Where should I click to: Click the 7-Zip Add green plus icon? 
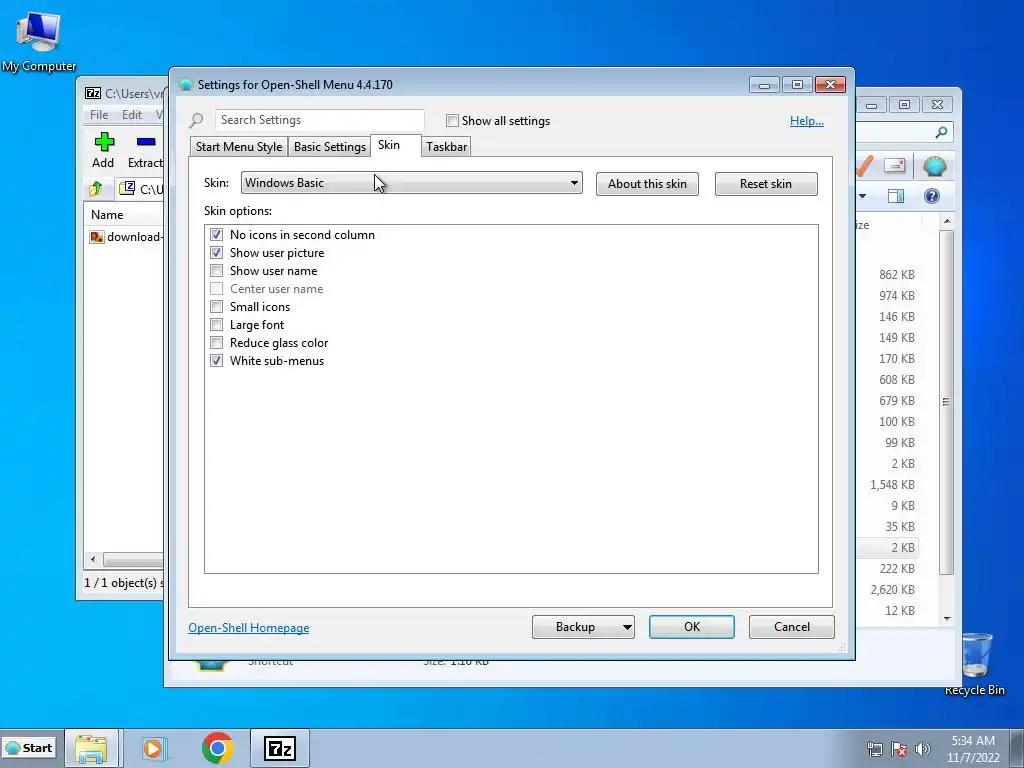point(104,142)
